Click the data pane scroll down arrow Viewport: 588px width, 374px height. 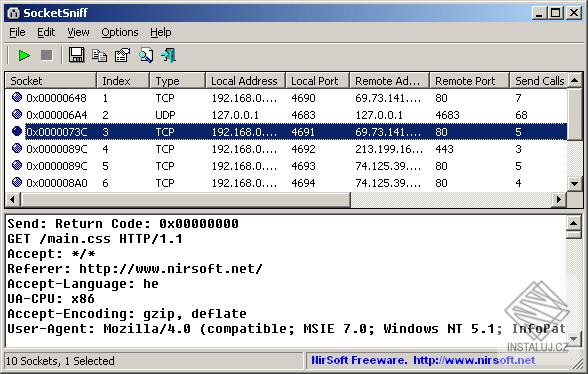click(x=574, y=339)
